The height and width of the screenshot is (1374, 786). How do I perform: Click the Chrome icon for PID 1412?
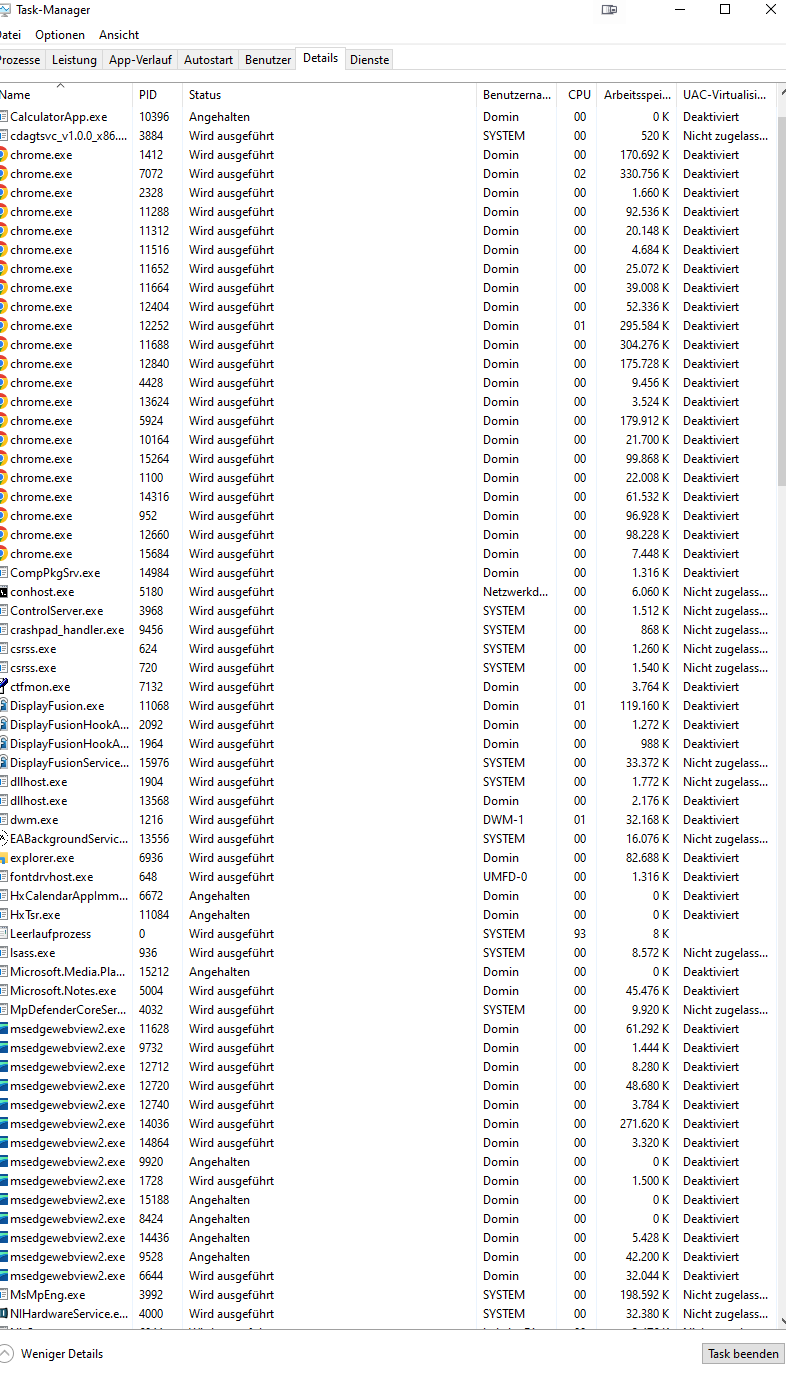[x=3, y=155]
